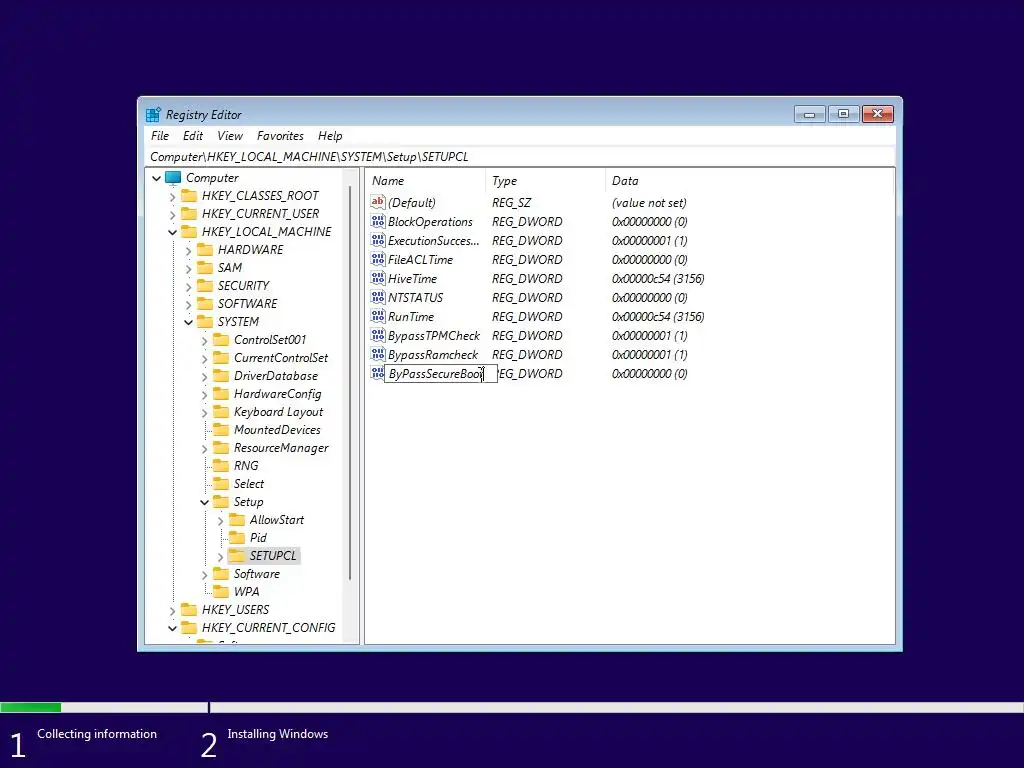This screenshot has height=768, width=1024.
Task: Click the FileACLTime DWORD icon
Action: 377,259
